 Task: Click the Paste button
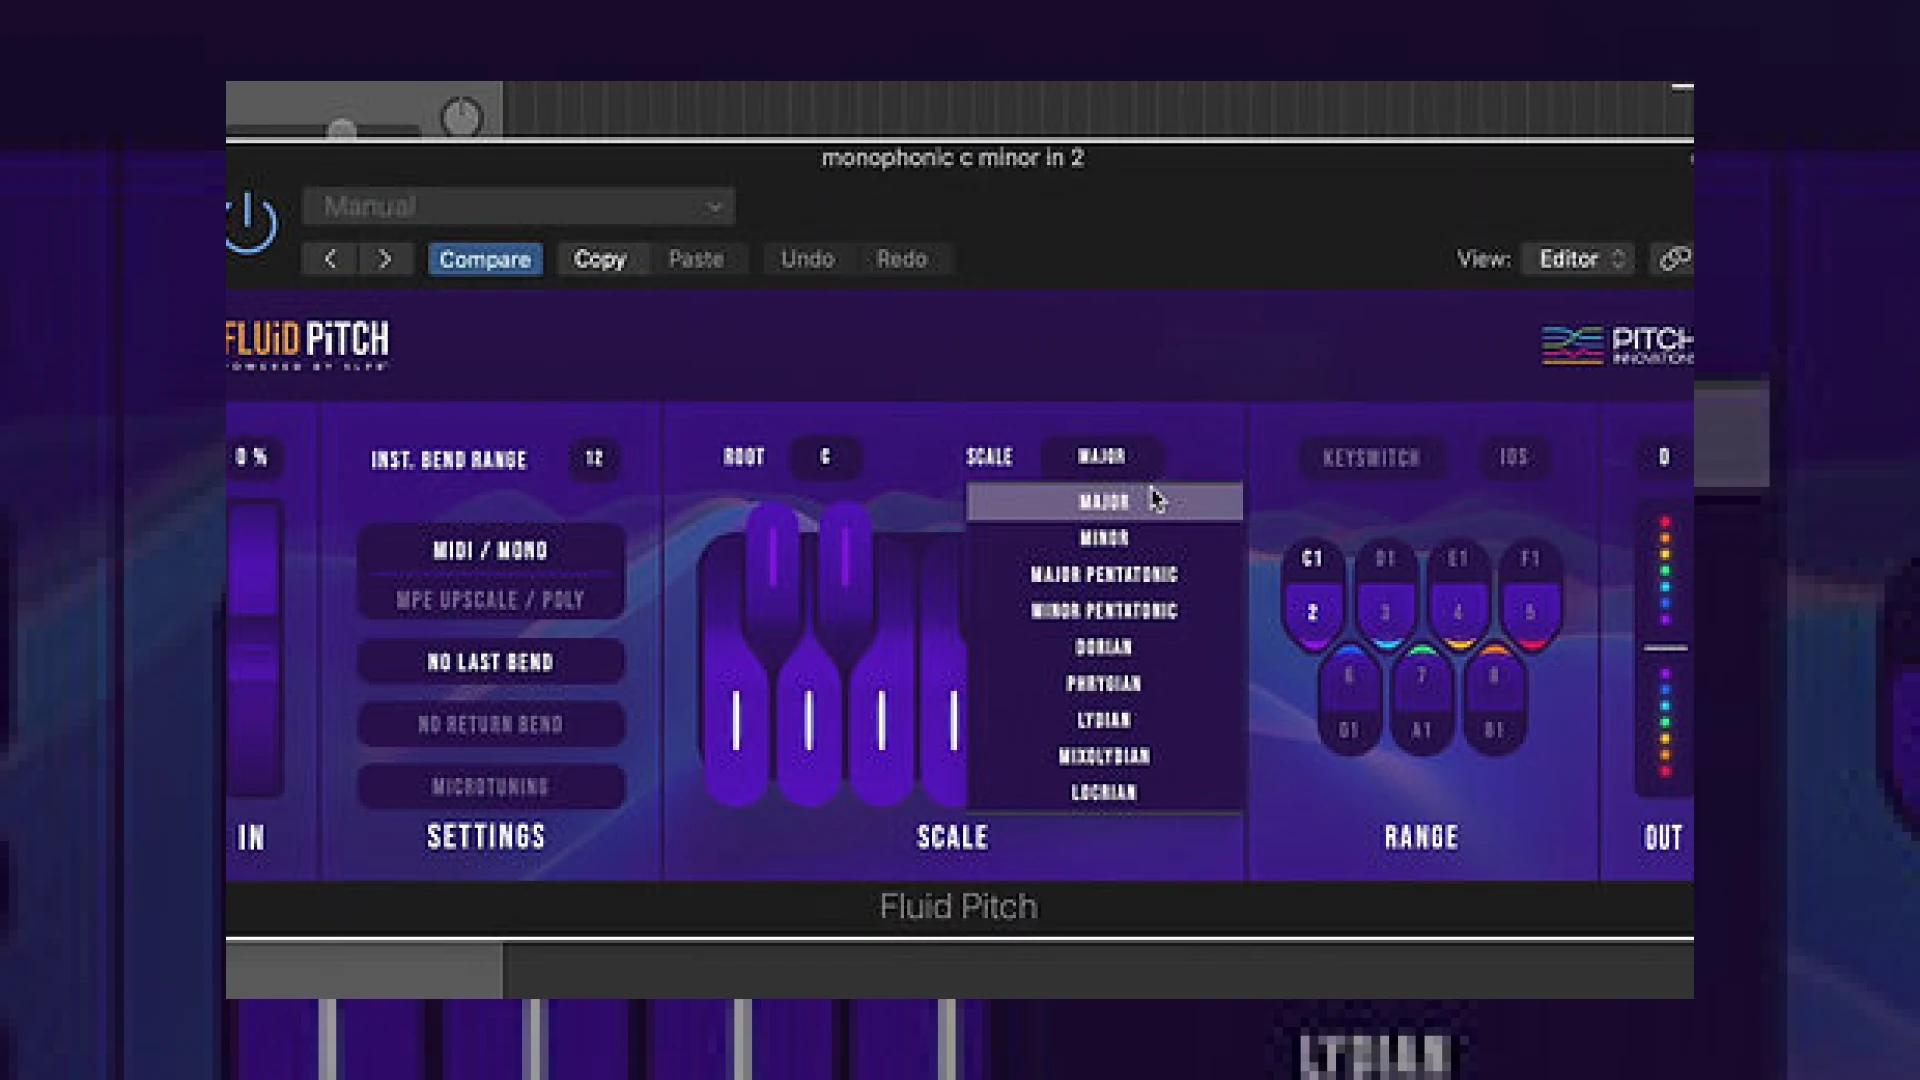tap(696, 259)
